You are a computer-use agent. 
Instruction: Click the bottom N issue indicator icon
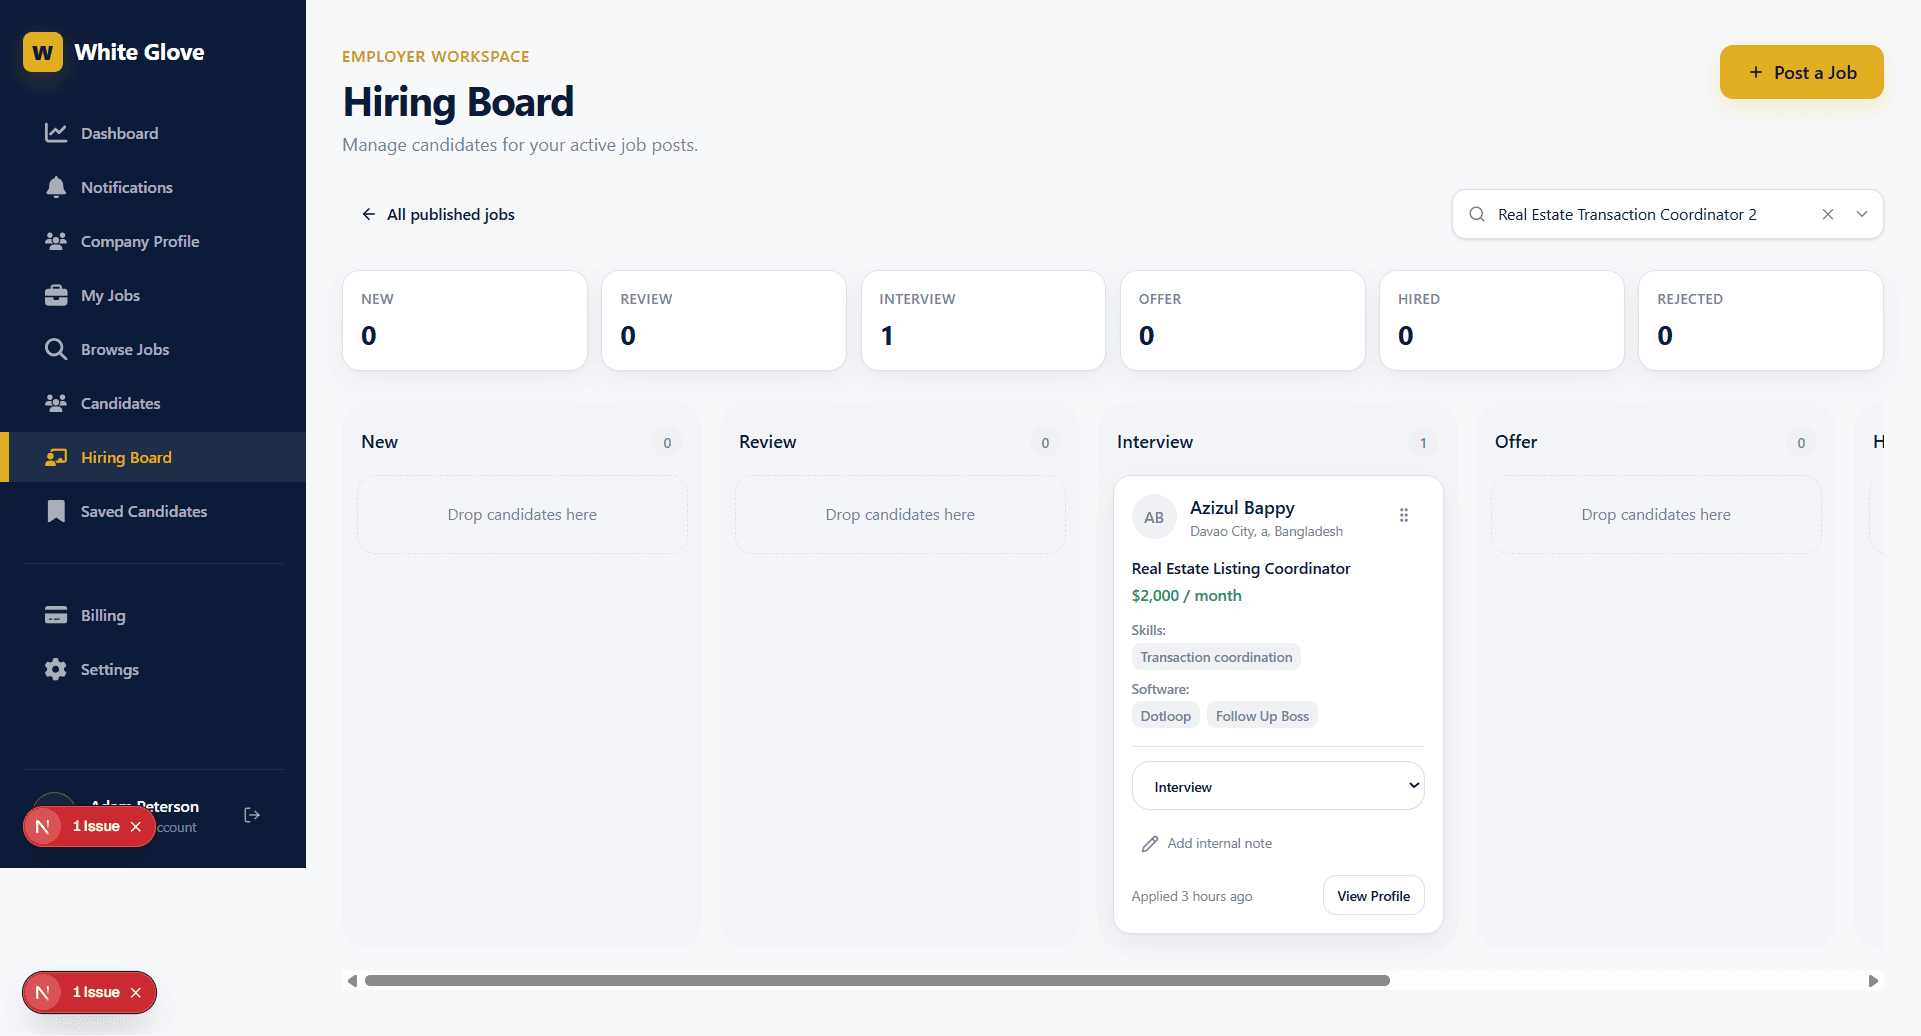[42, 992]
